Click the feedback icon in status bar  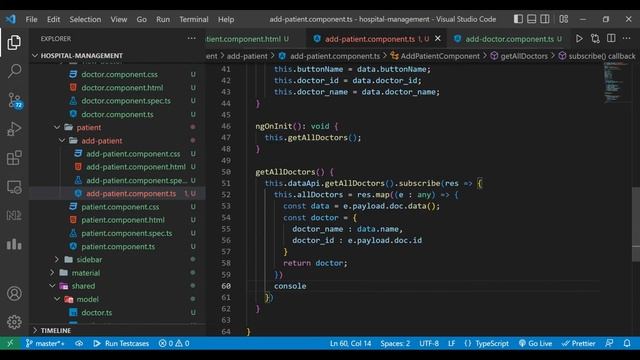[609, 343]
